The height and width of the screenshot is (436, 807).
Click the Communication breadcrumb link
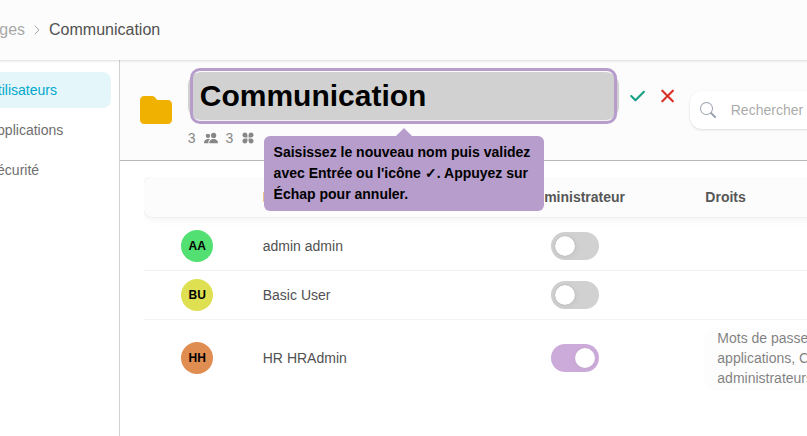pos(104,29)
